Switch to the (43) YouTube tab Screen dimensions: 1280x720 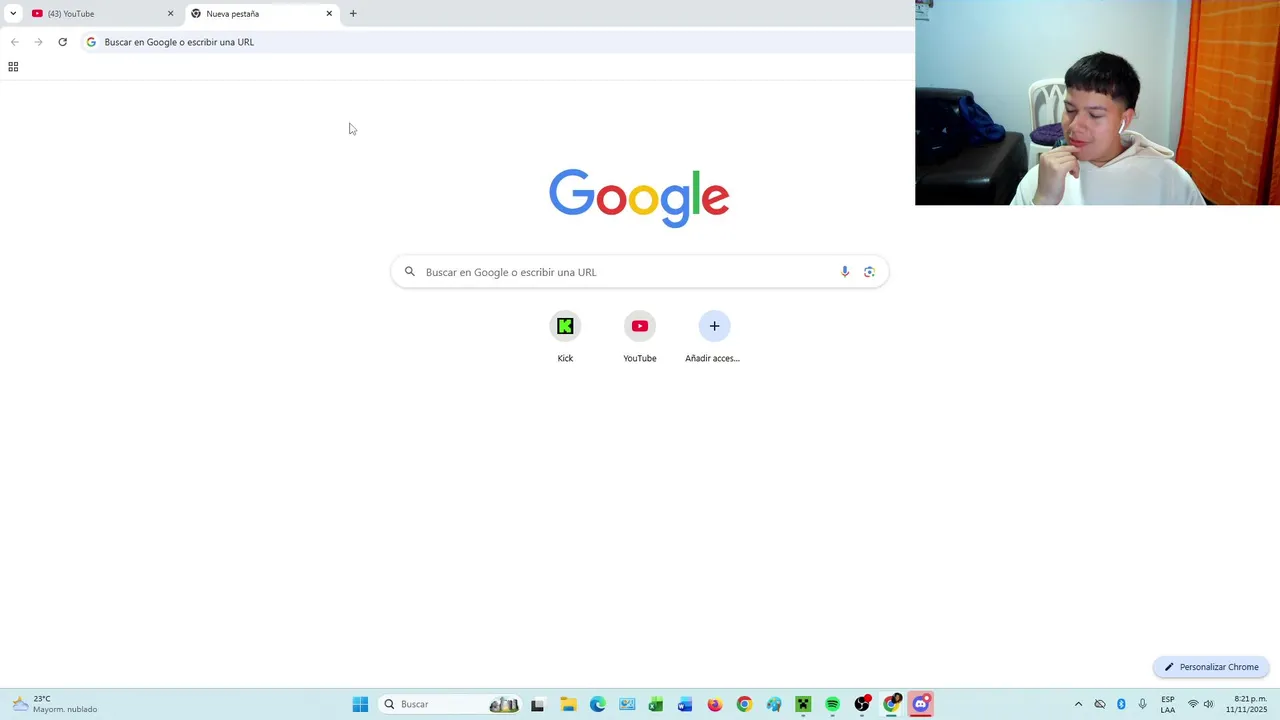click(103, 14)
